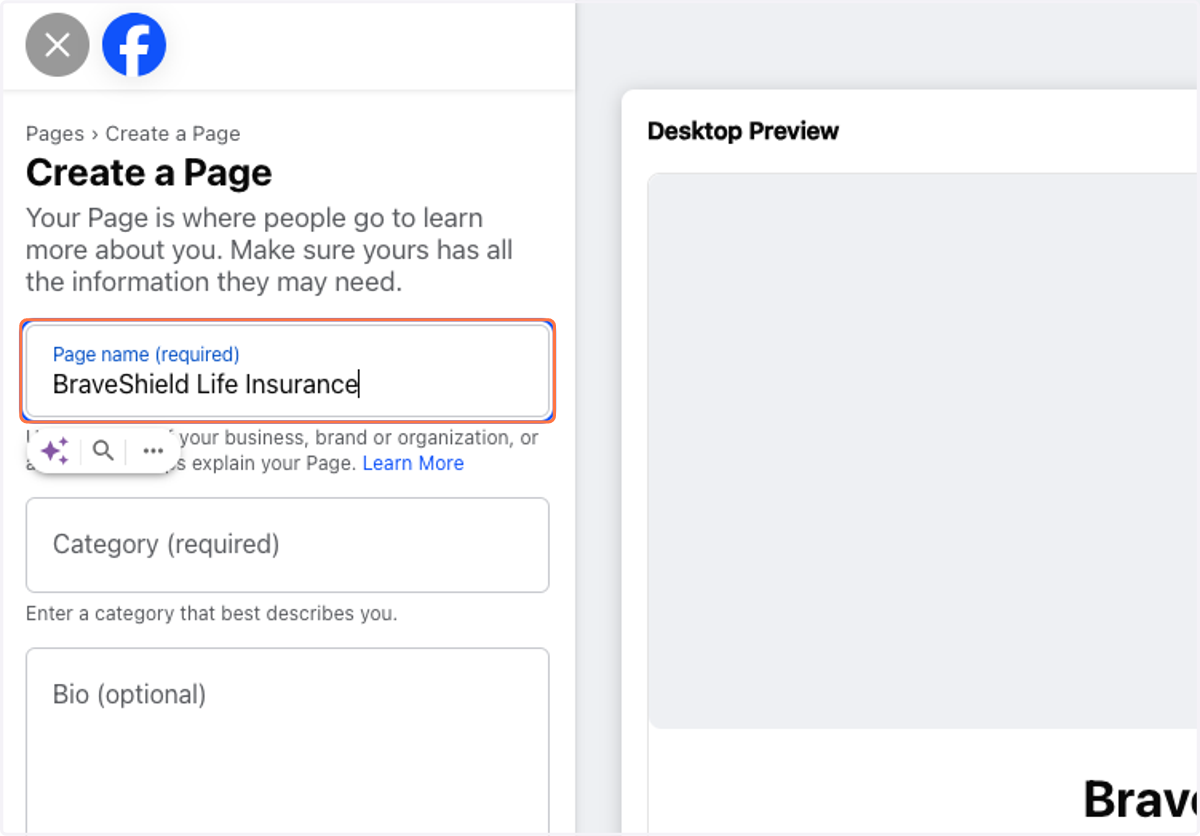This screenshot has height=836, width=1200.
Task: Go to the Pages breadcrumb link
Action: 55,134
